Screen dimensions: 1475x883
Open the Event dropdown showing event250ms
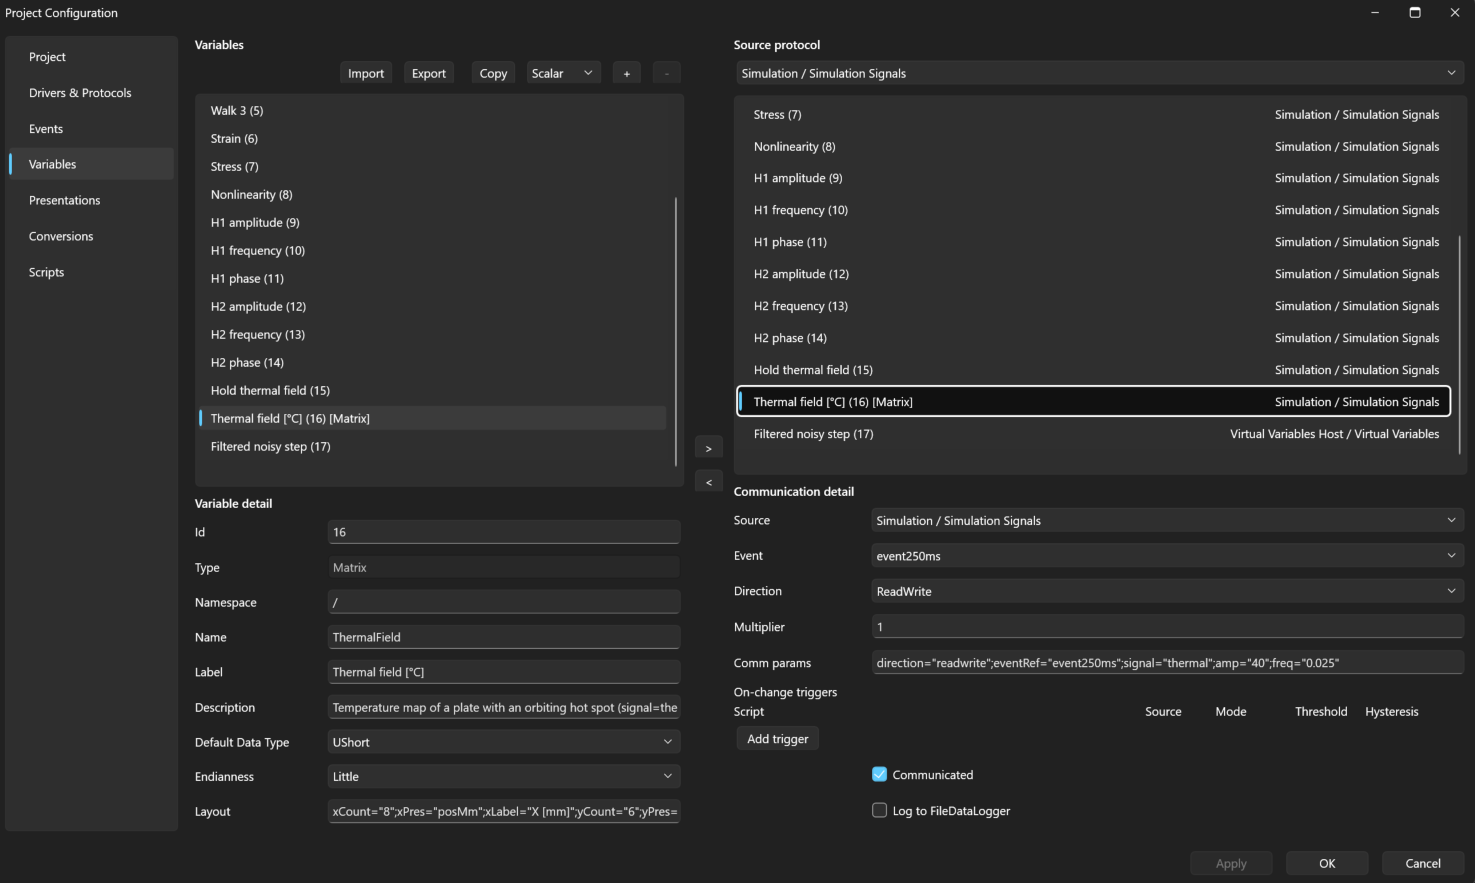(1168, 556)
